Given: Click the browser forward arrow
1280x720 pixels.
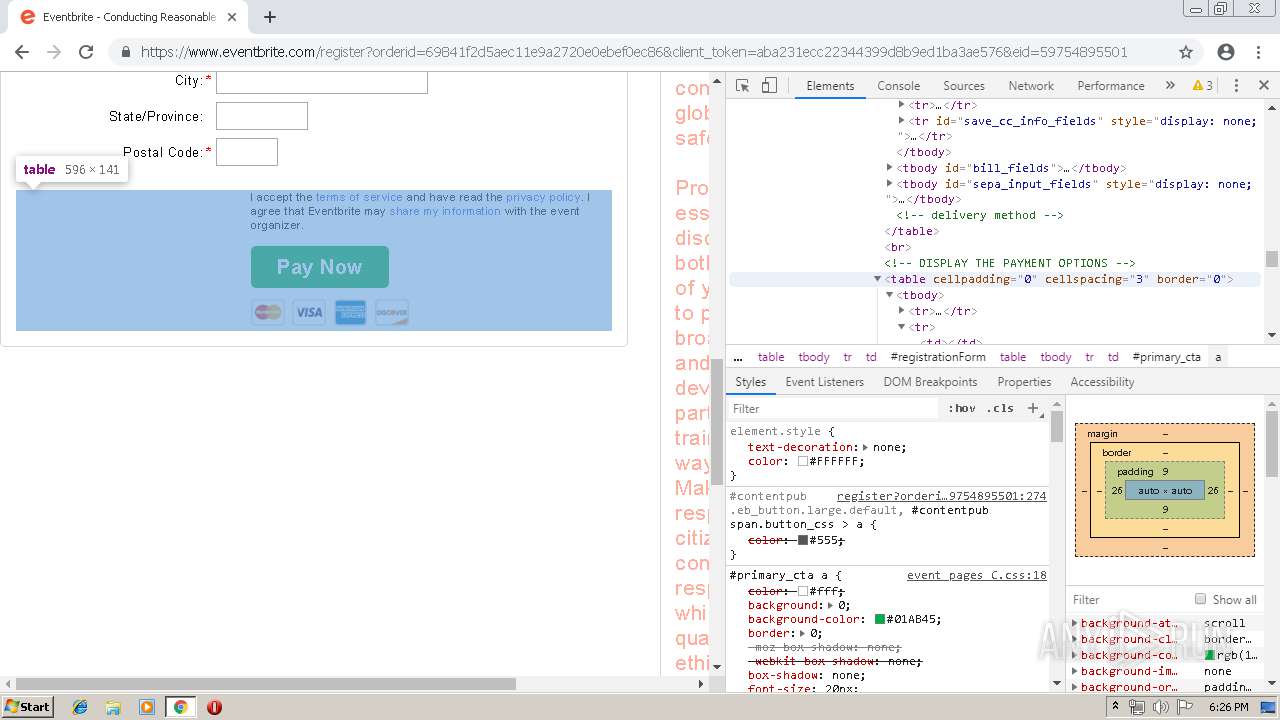Looking at the screenshot, I should tap(54, 52).
